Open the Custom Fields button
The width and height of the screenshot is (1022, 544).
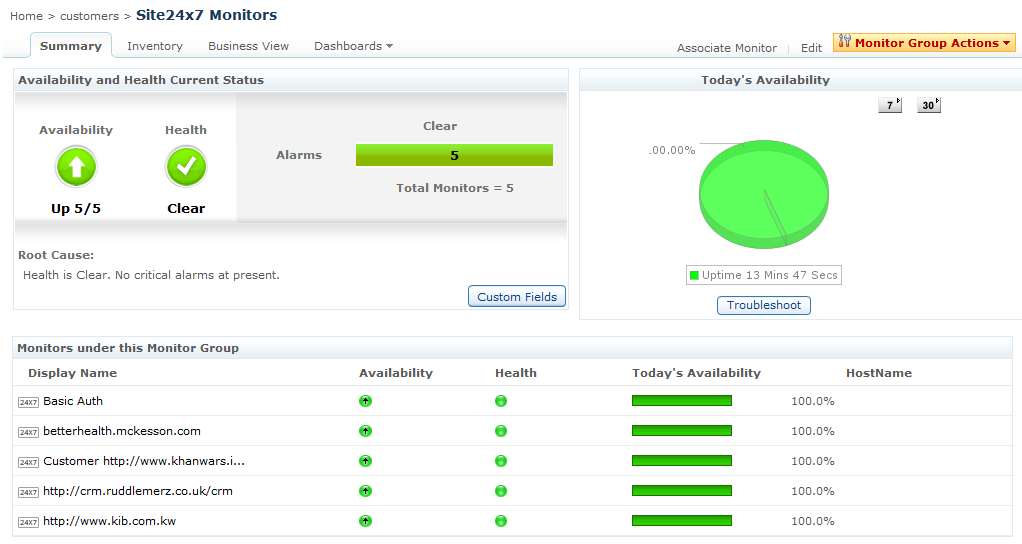pos(517,296)
